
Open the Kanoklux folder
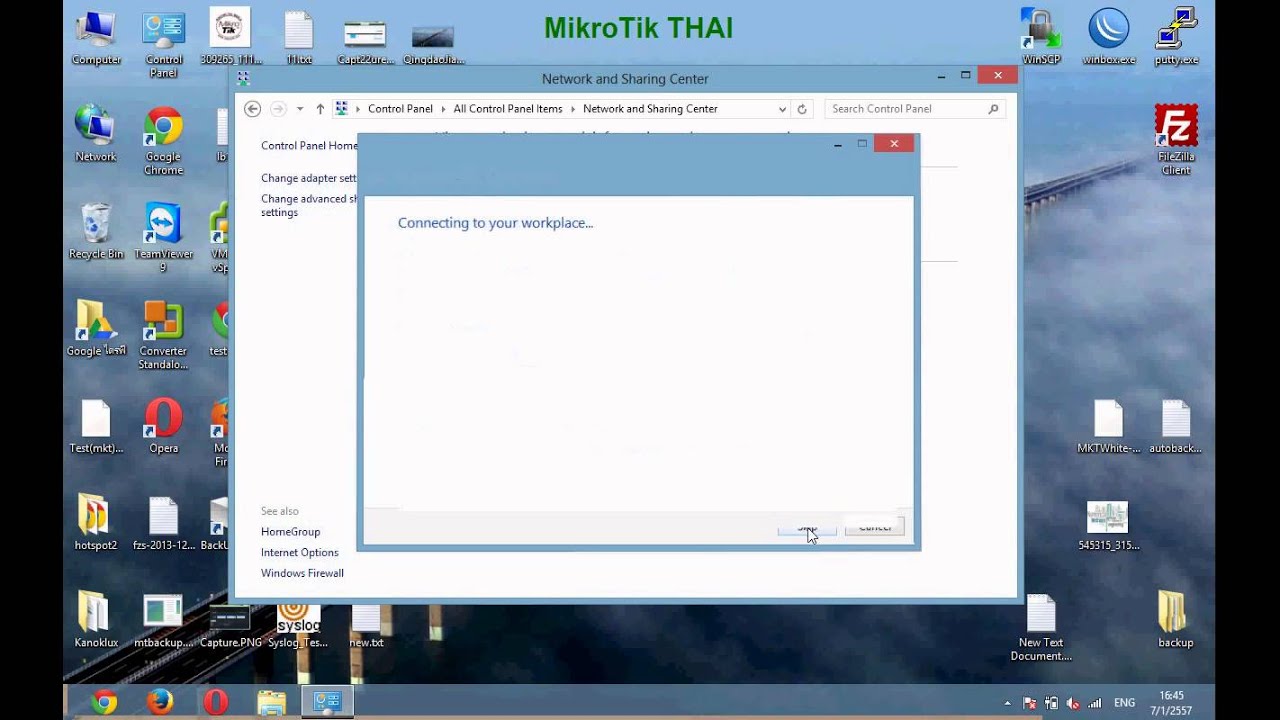pyautogui.click(x=96, y=620)
